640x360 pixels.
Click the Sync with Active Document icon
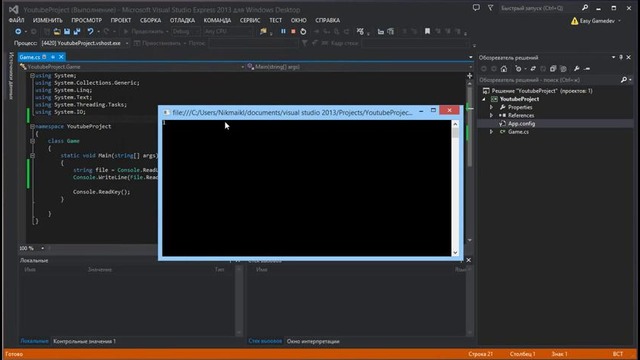[x=533, y=69]
